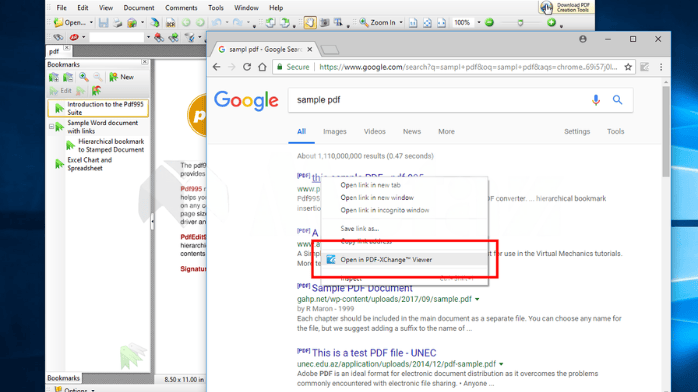Open dropdown beside gahp.net sample.pdf URL
Screen dimensions: 698x392
click(x=477, y=299)
